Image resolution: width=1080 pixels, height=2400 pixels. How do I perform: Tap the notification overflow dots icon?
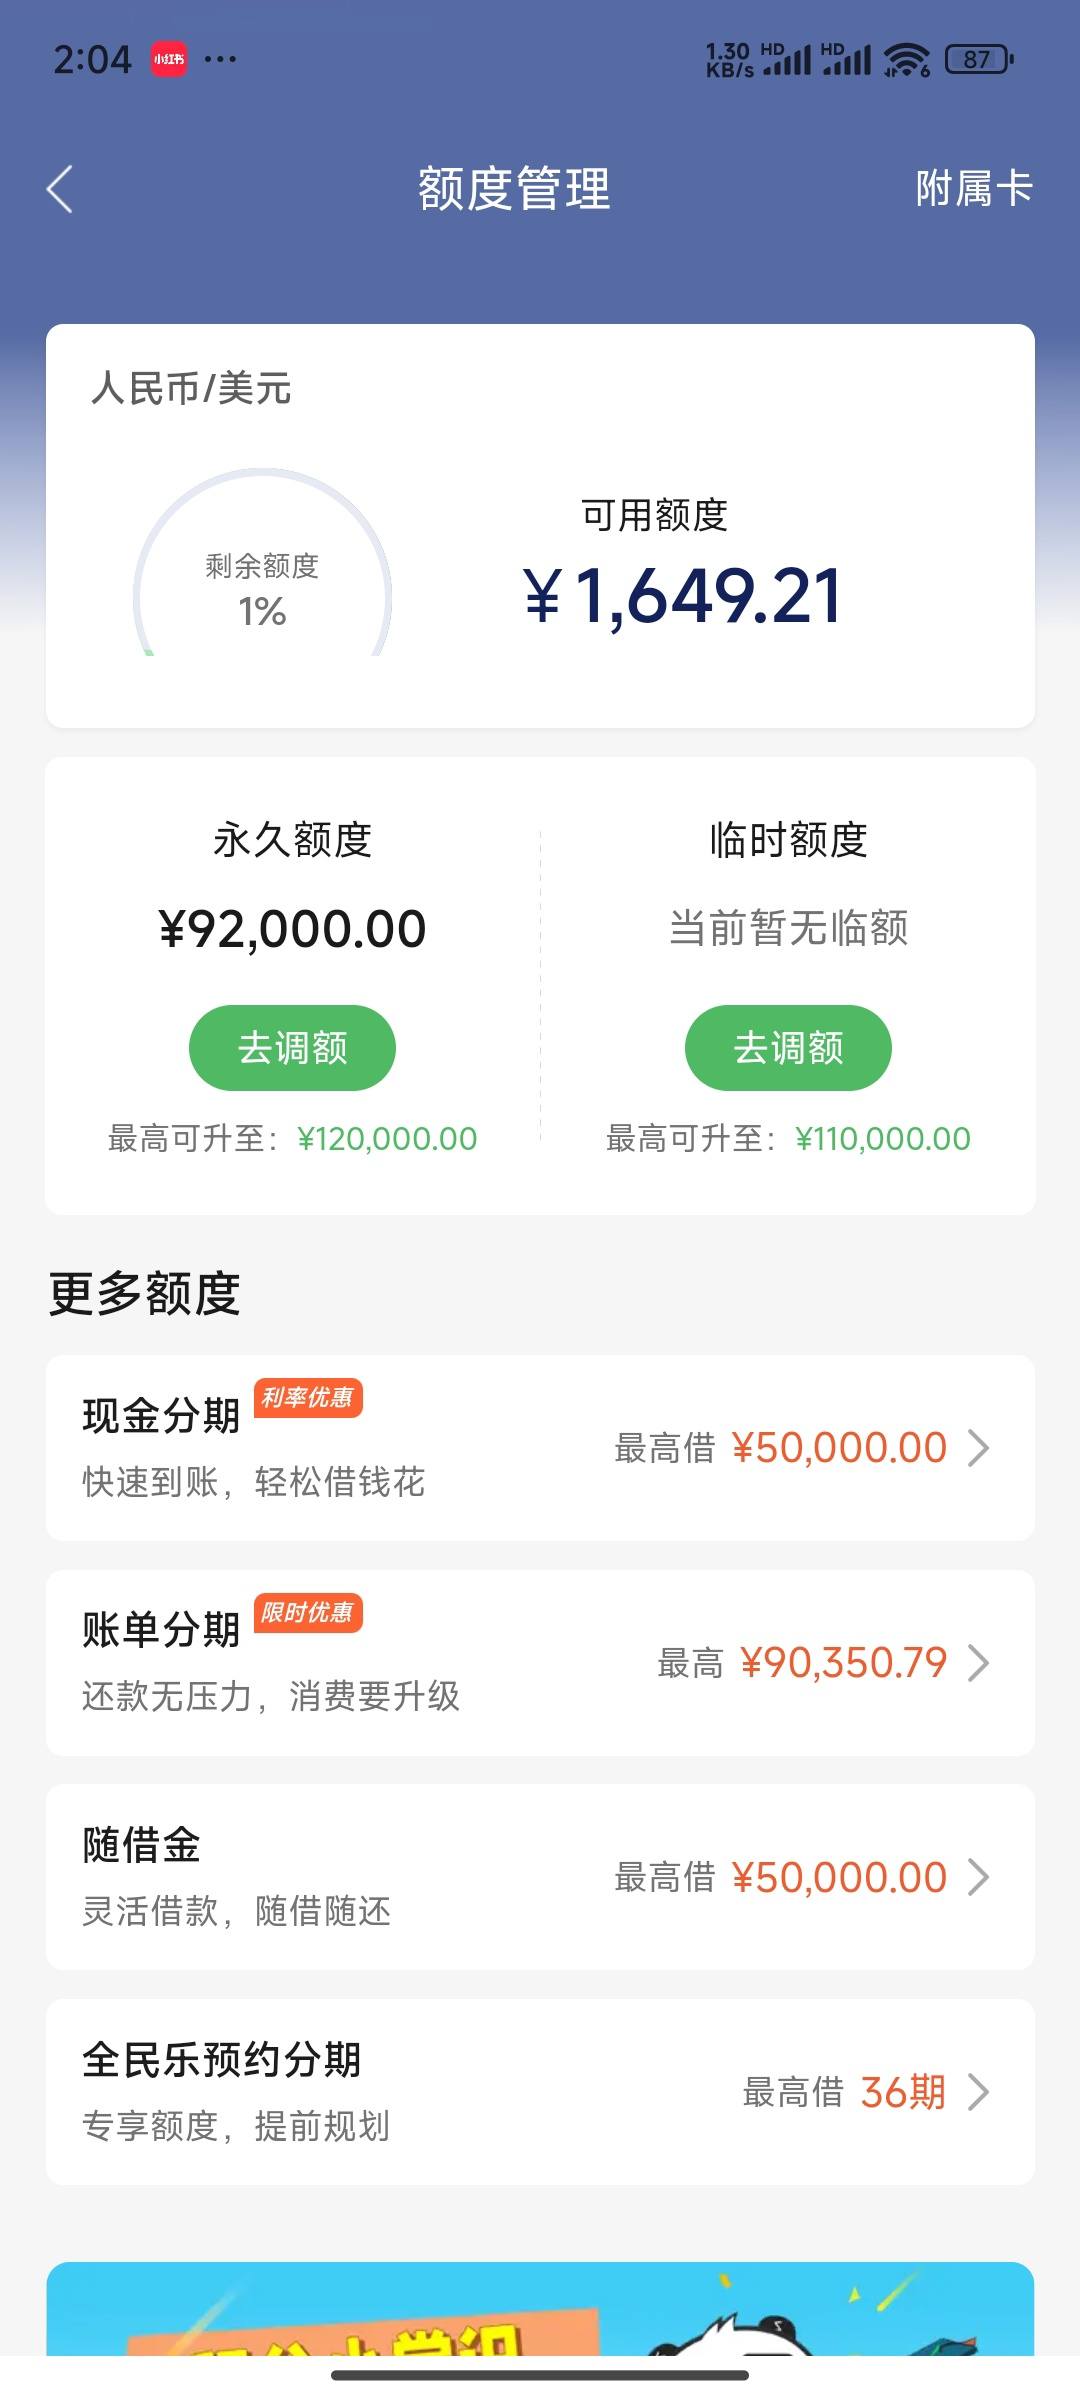[x=220, y=59]
